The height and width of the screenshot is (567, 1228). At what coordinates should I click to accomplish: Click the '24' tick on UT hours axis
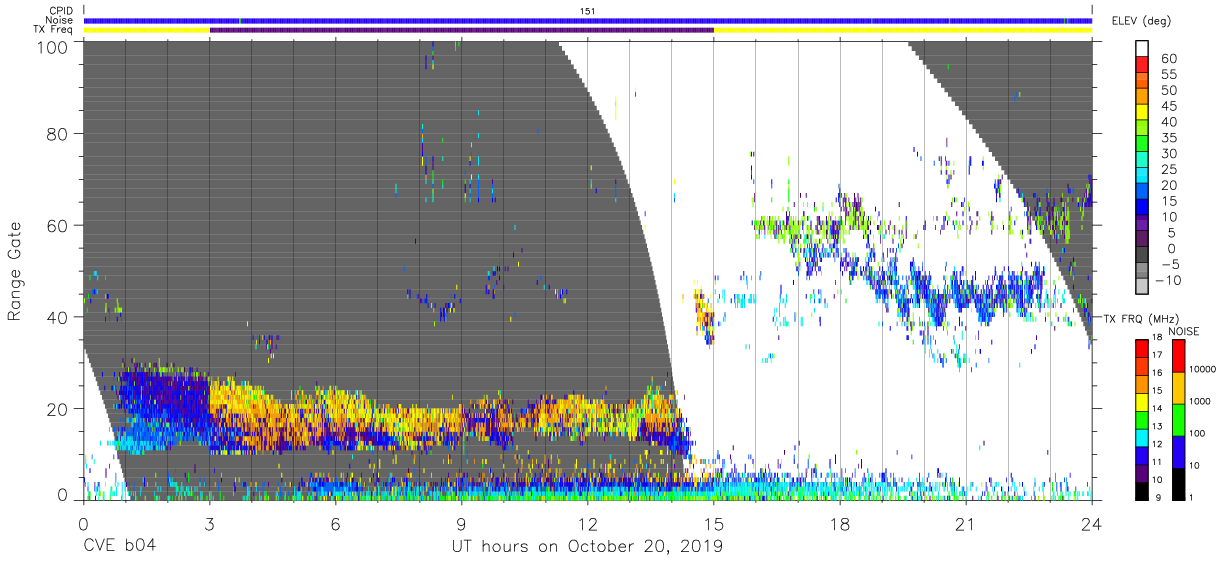point(1092,523)
